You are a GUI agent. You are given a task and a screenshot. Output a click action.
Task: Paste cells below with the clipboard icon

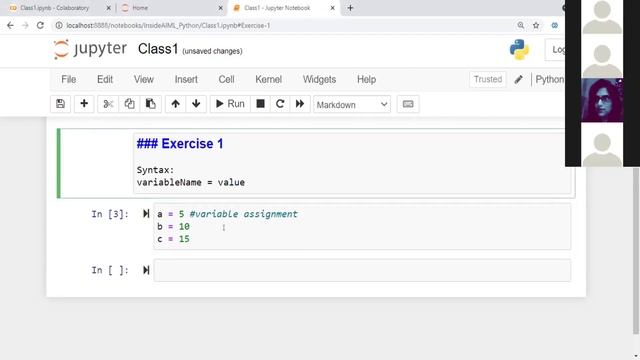[151, 104]
